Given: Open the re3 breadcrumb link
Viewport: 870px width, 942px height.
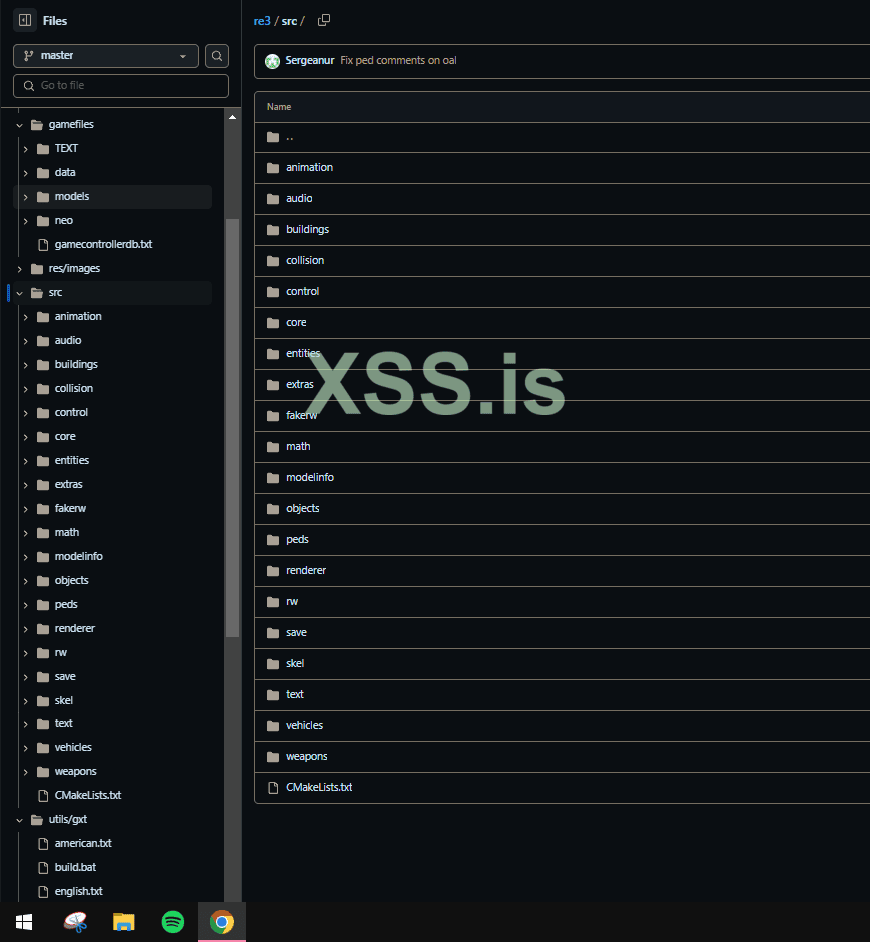Looking at the screenshot, I should pyautogui.click(x=262, y=21).
